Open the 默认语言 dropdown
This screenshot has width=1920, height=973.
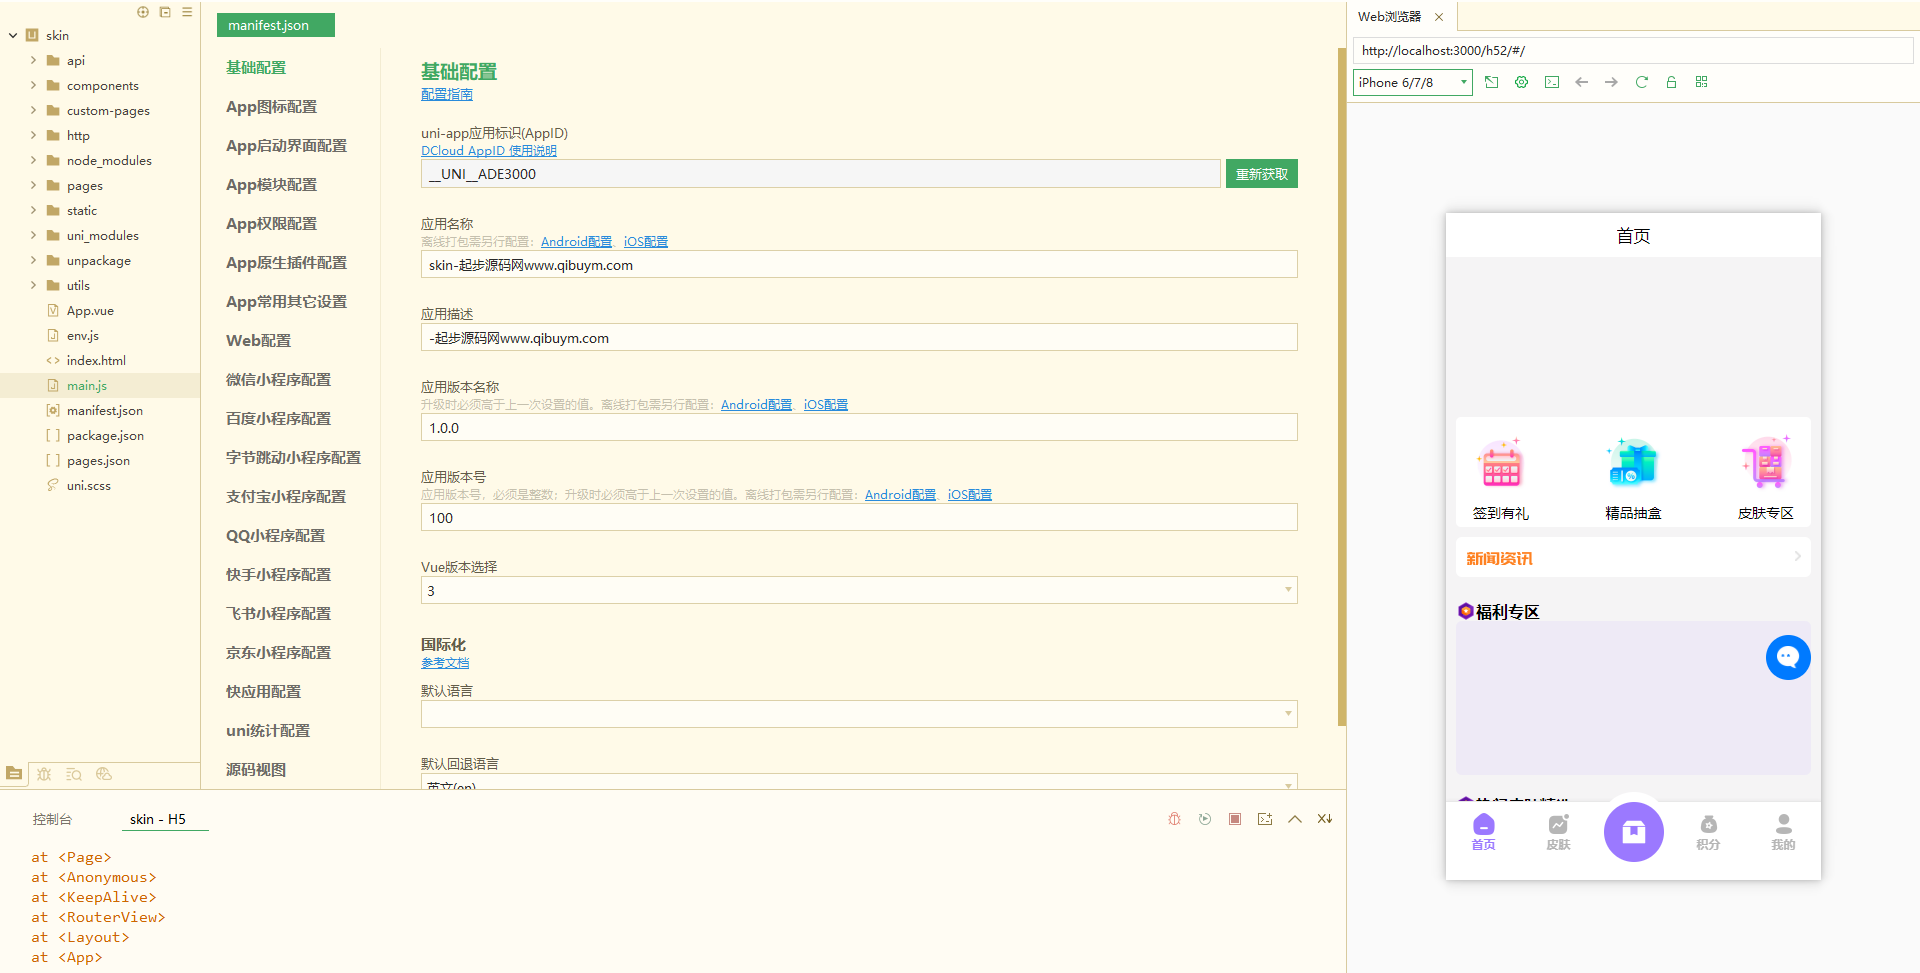tap(859, 714)
